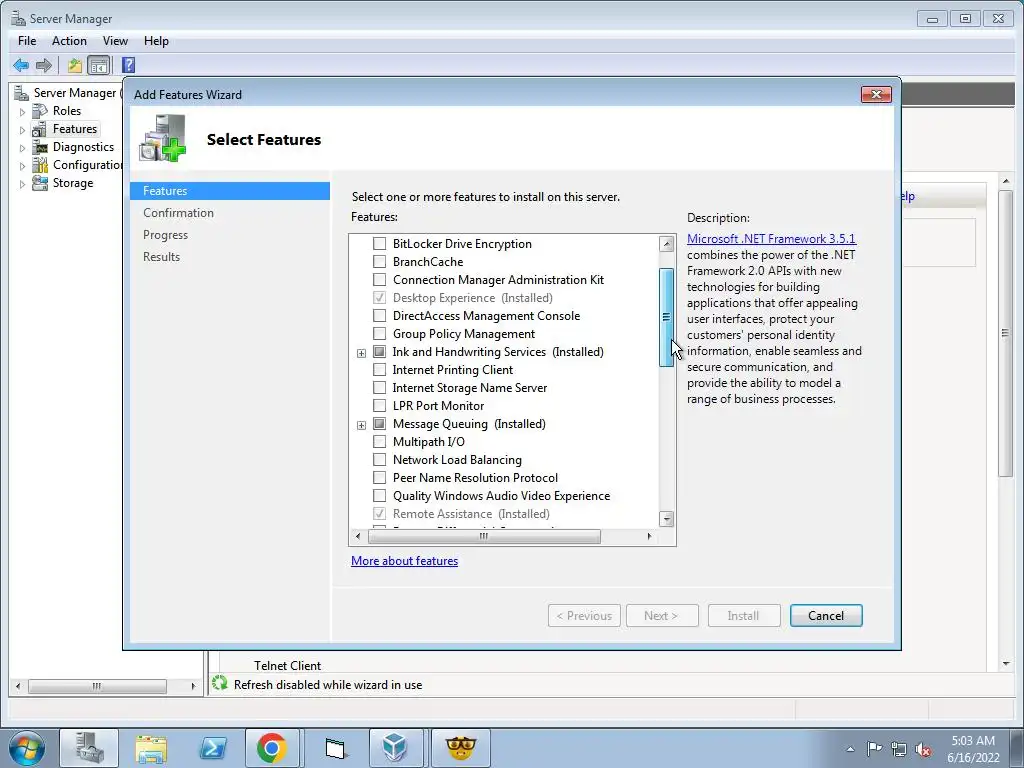Click the Back arrow toolbar icon
The width and height of the screenshot is (1024, 768).
(21, 65)
